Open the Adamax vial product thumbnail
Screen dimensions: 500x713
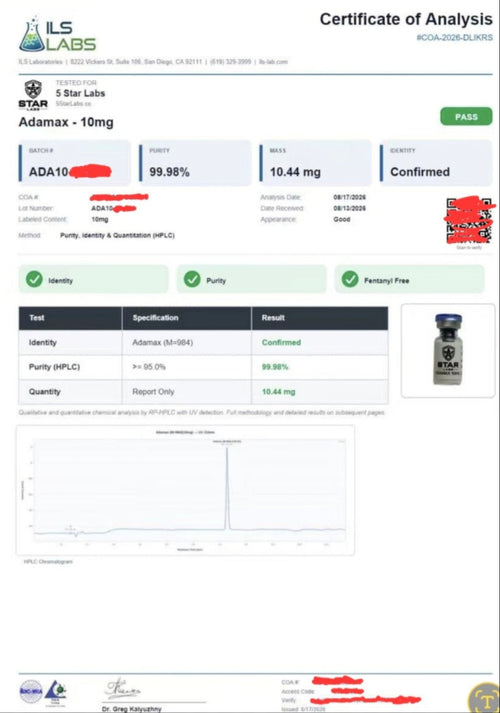click(448, 351)
